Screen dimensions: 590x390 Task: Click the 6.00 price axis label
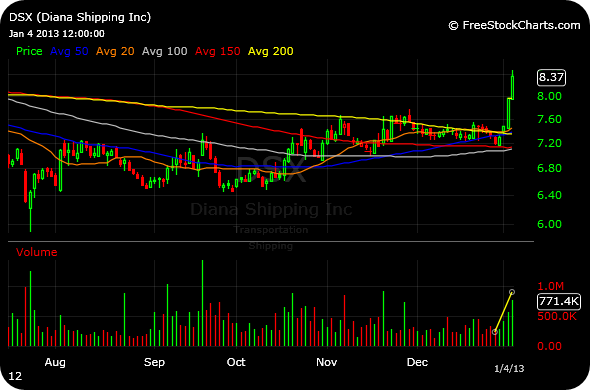pos(549,224)
